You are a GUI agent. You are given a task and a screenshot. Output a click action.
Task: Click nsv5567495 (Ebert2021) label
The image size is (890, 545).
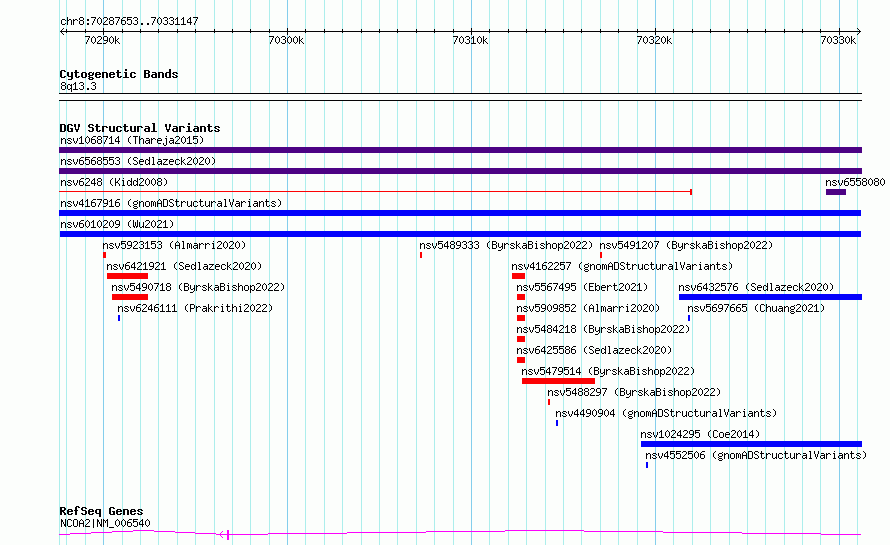pos(582,287)
